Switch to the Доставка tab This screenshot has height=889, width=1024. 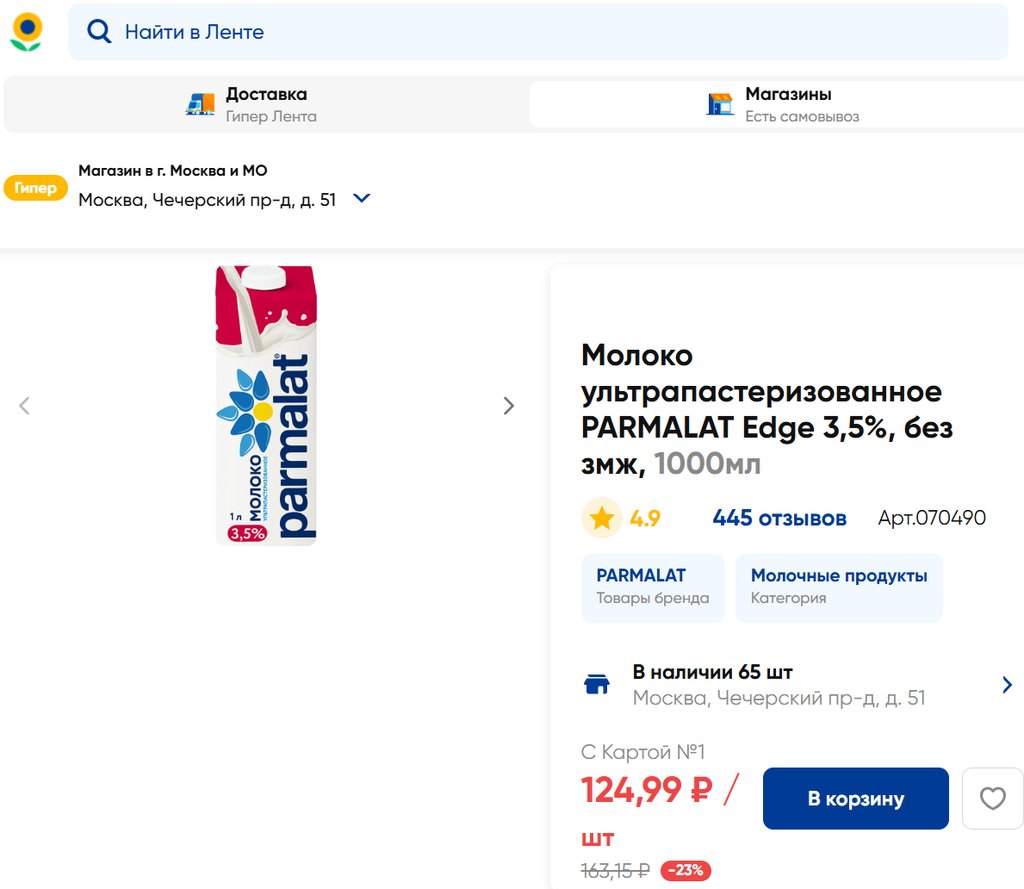click(266, 104)
